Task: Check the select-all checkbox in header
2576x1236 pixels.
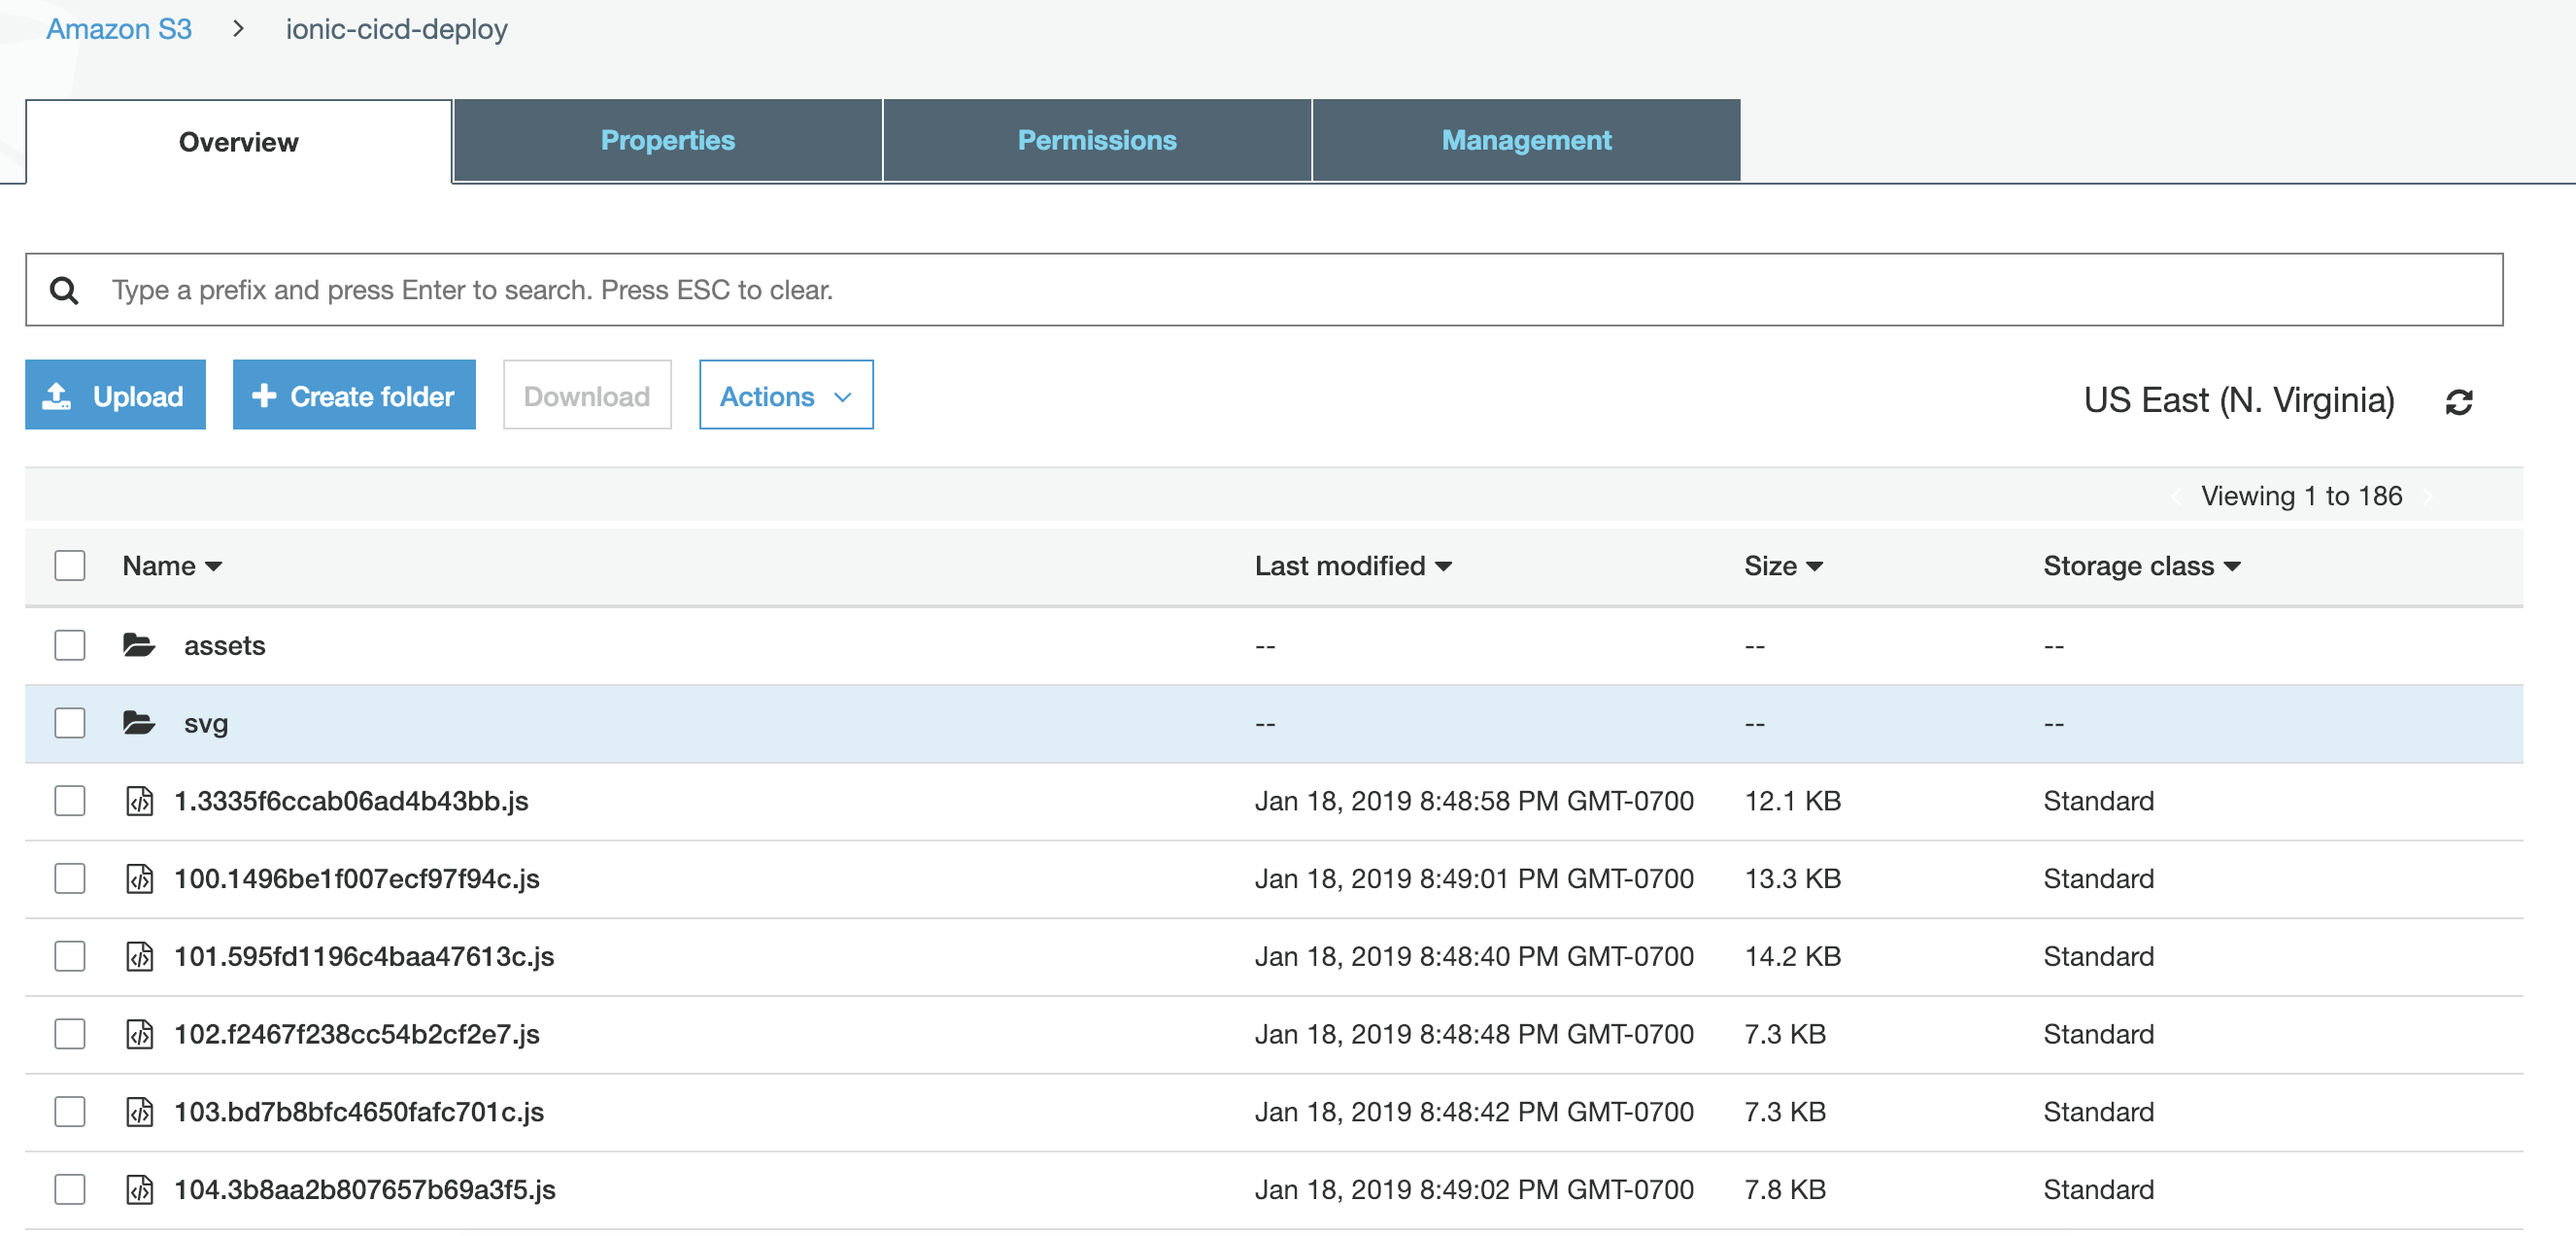Action: pyautogui.click(x=70, y=565)
